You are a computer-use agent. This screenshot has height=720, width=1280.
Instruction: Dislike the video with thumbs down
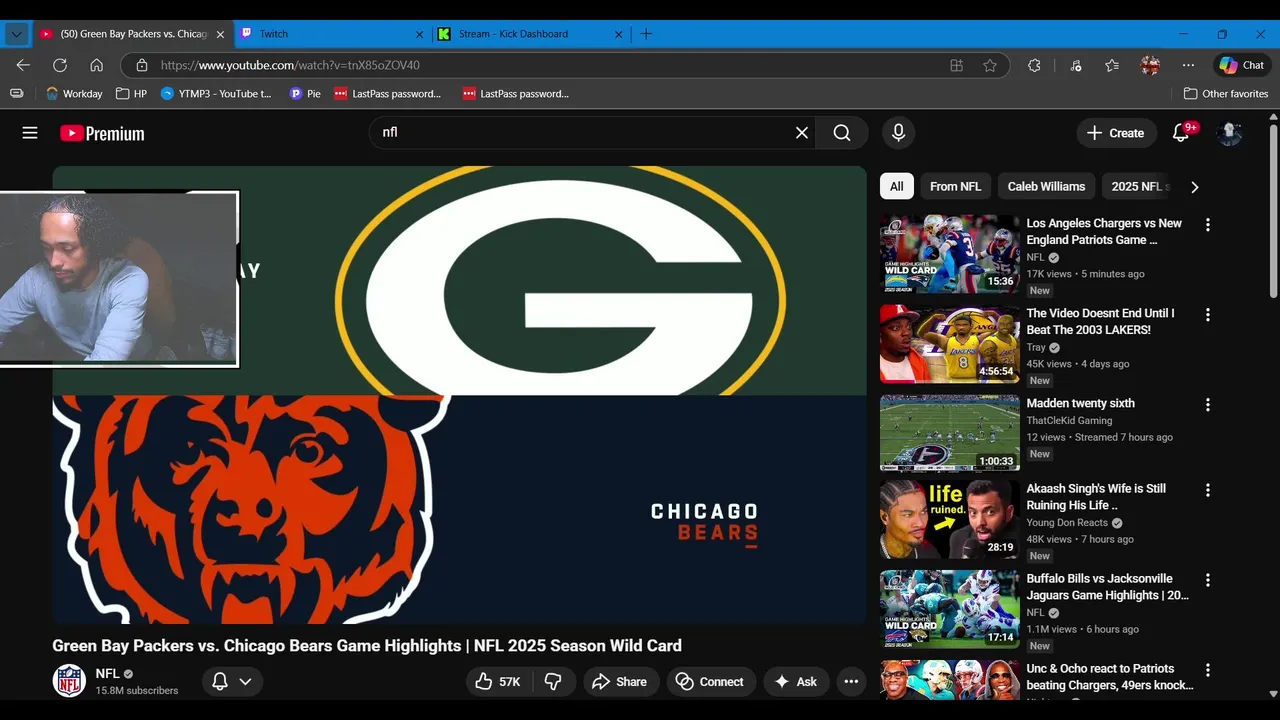pyautogui.click(x=553, y=682)
